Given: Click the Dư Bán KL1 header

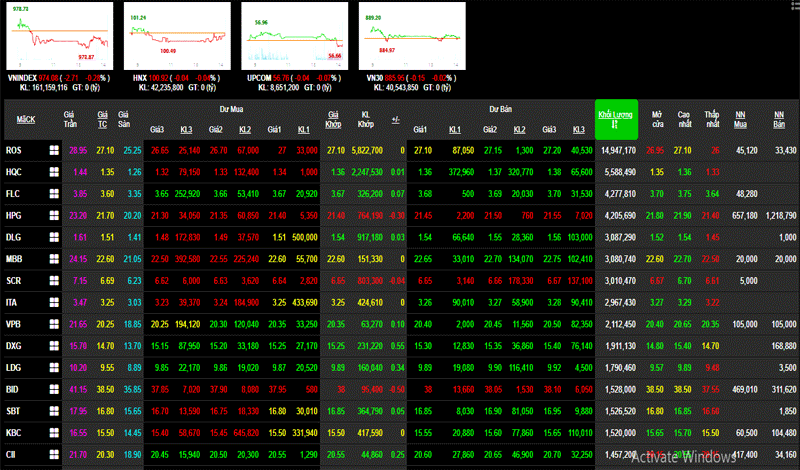Looking at the screenshot, I should 455,130.
